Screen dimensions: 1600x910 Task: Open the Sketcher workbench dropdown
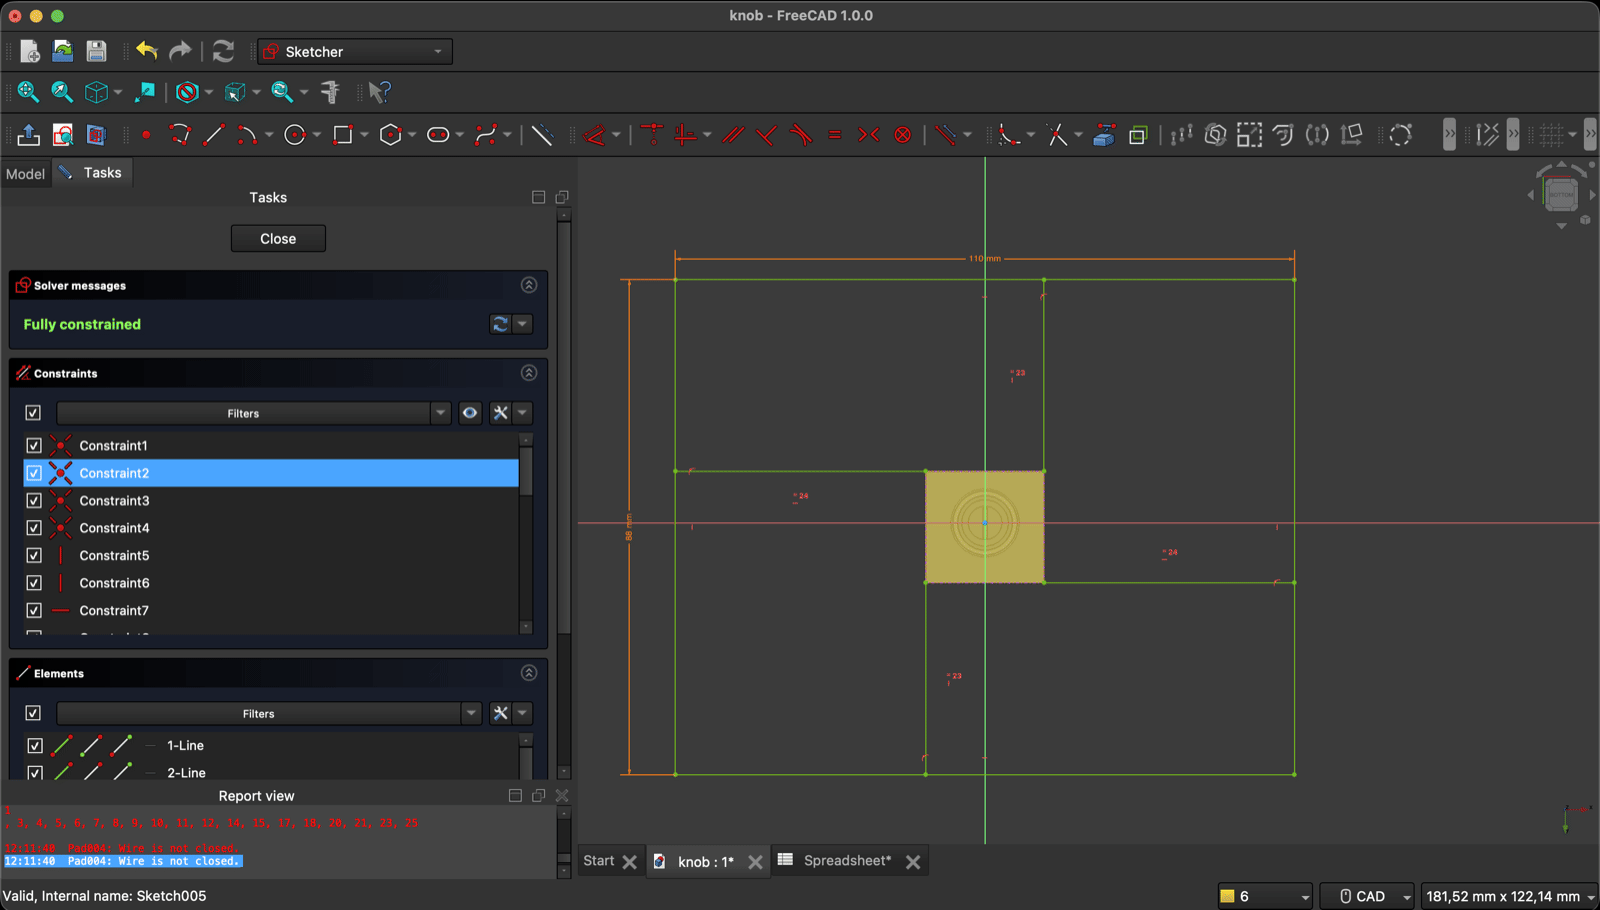(x=355, y=52)
